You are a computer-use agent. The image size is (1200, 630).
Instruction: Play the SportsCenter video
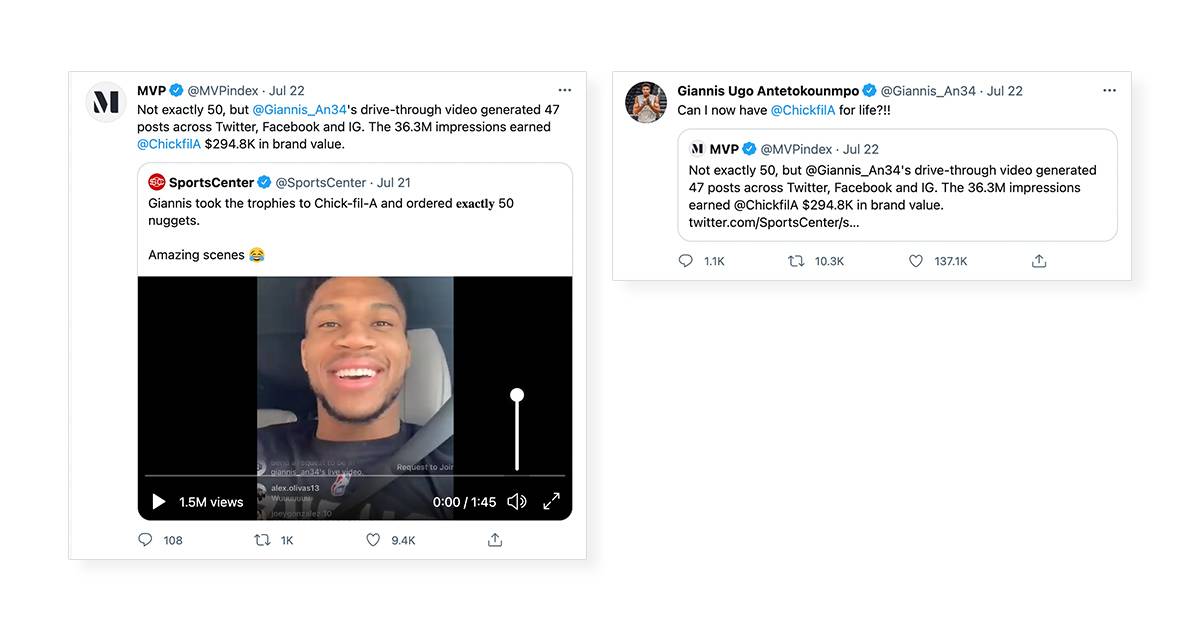pyautogui.click(x=158, y=502)
